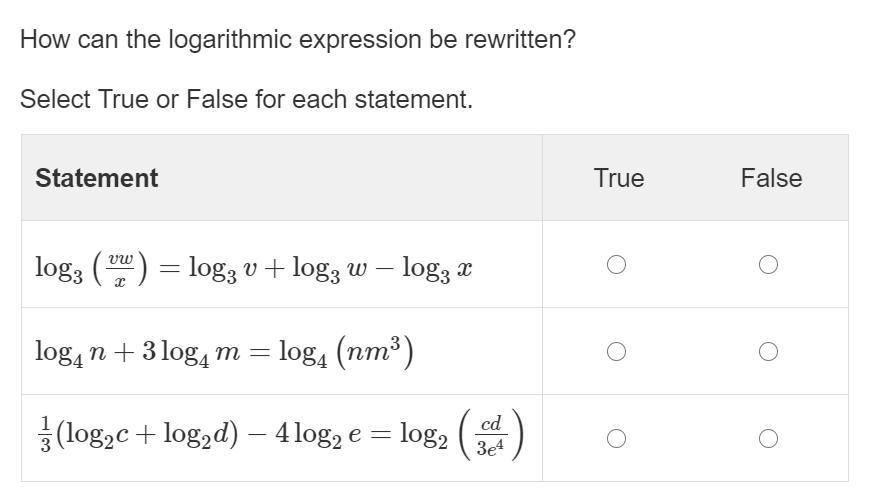Viewport: 879px width, 497px height.
Task: Select False for the log base 3 statement
Action: coord(768,265)
